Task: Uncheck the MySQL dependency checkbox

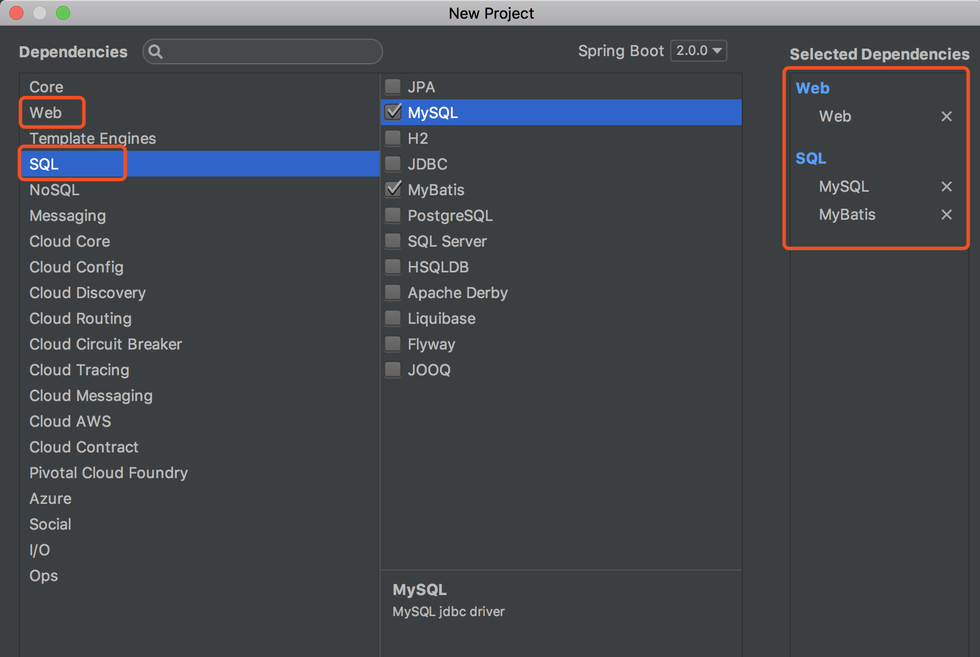Action: click(392, 112)
